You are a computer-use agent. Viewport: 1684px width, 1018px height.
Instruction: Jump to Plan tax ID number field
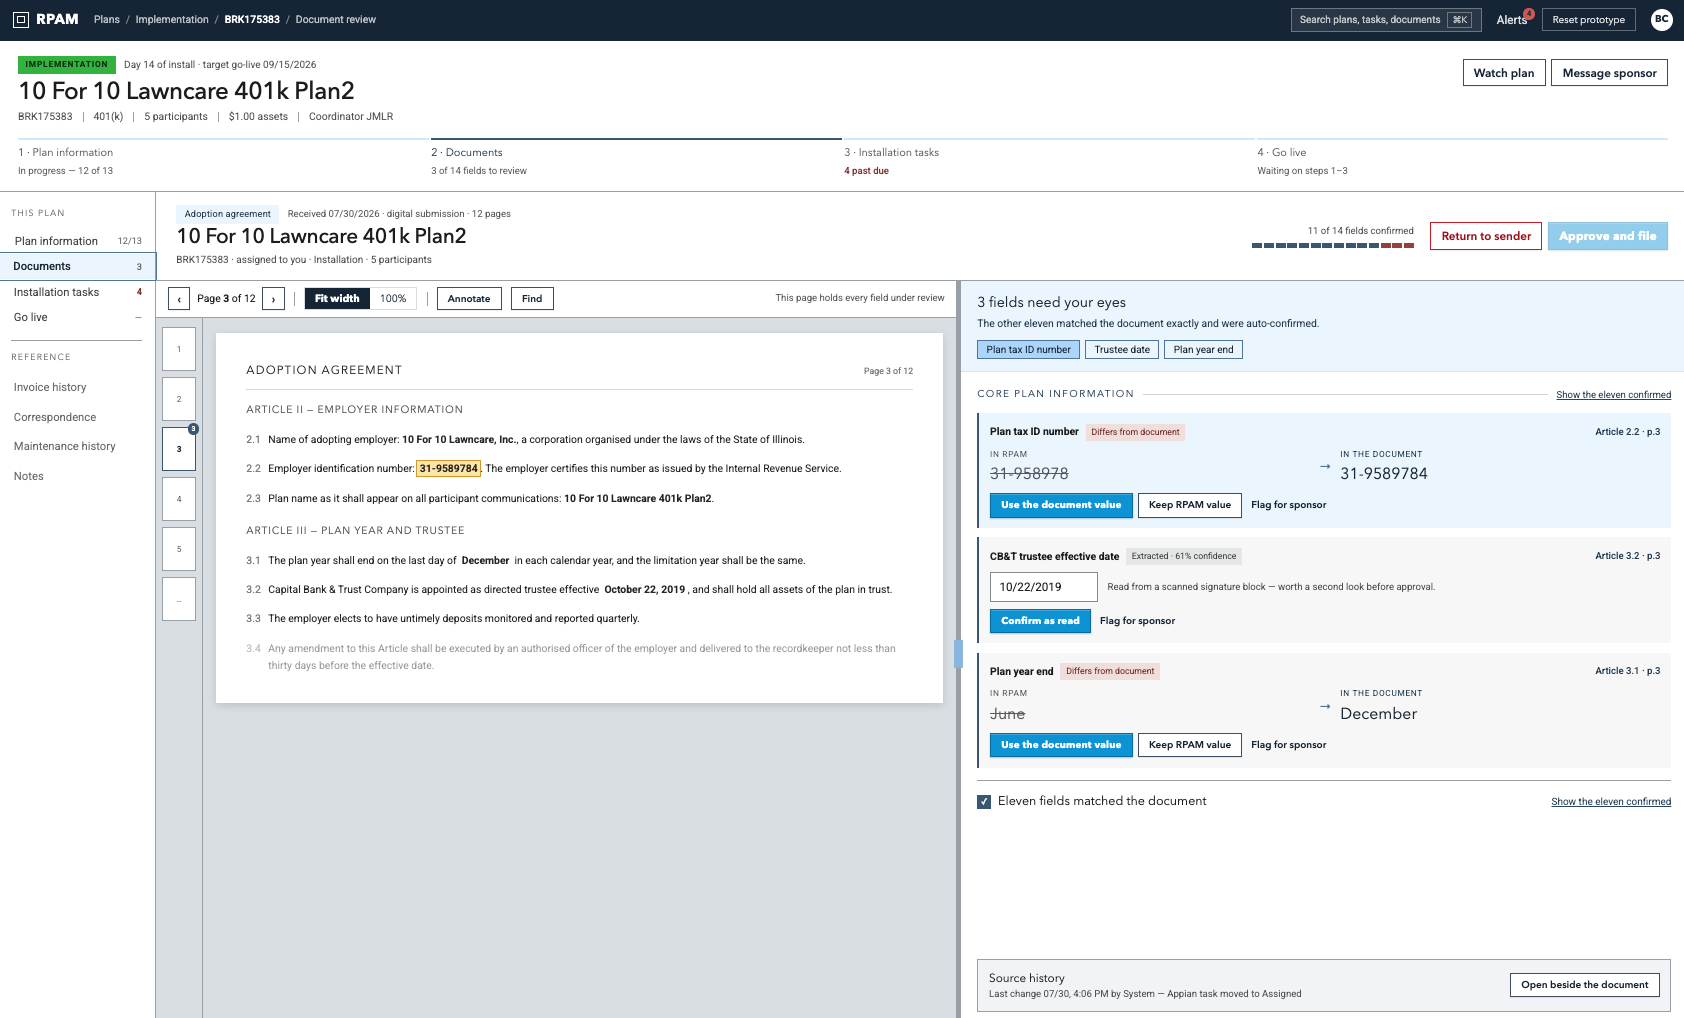[1028, 350]
